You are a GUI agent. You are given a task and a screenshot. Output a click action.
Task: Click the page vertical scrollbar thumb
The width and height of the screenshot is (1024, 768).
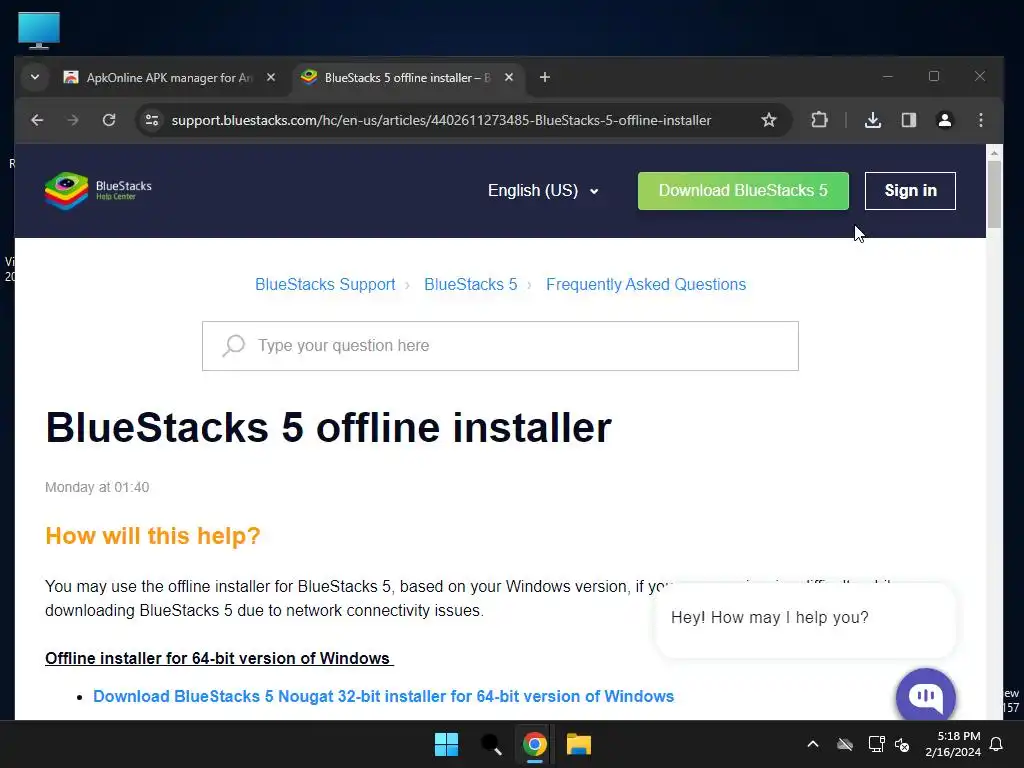click(x=994, y=194)
